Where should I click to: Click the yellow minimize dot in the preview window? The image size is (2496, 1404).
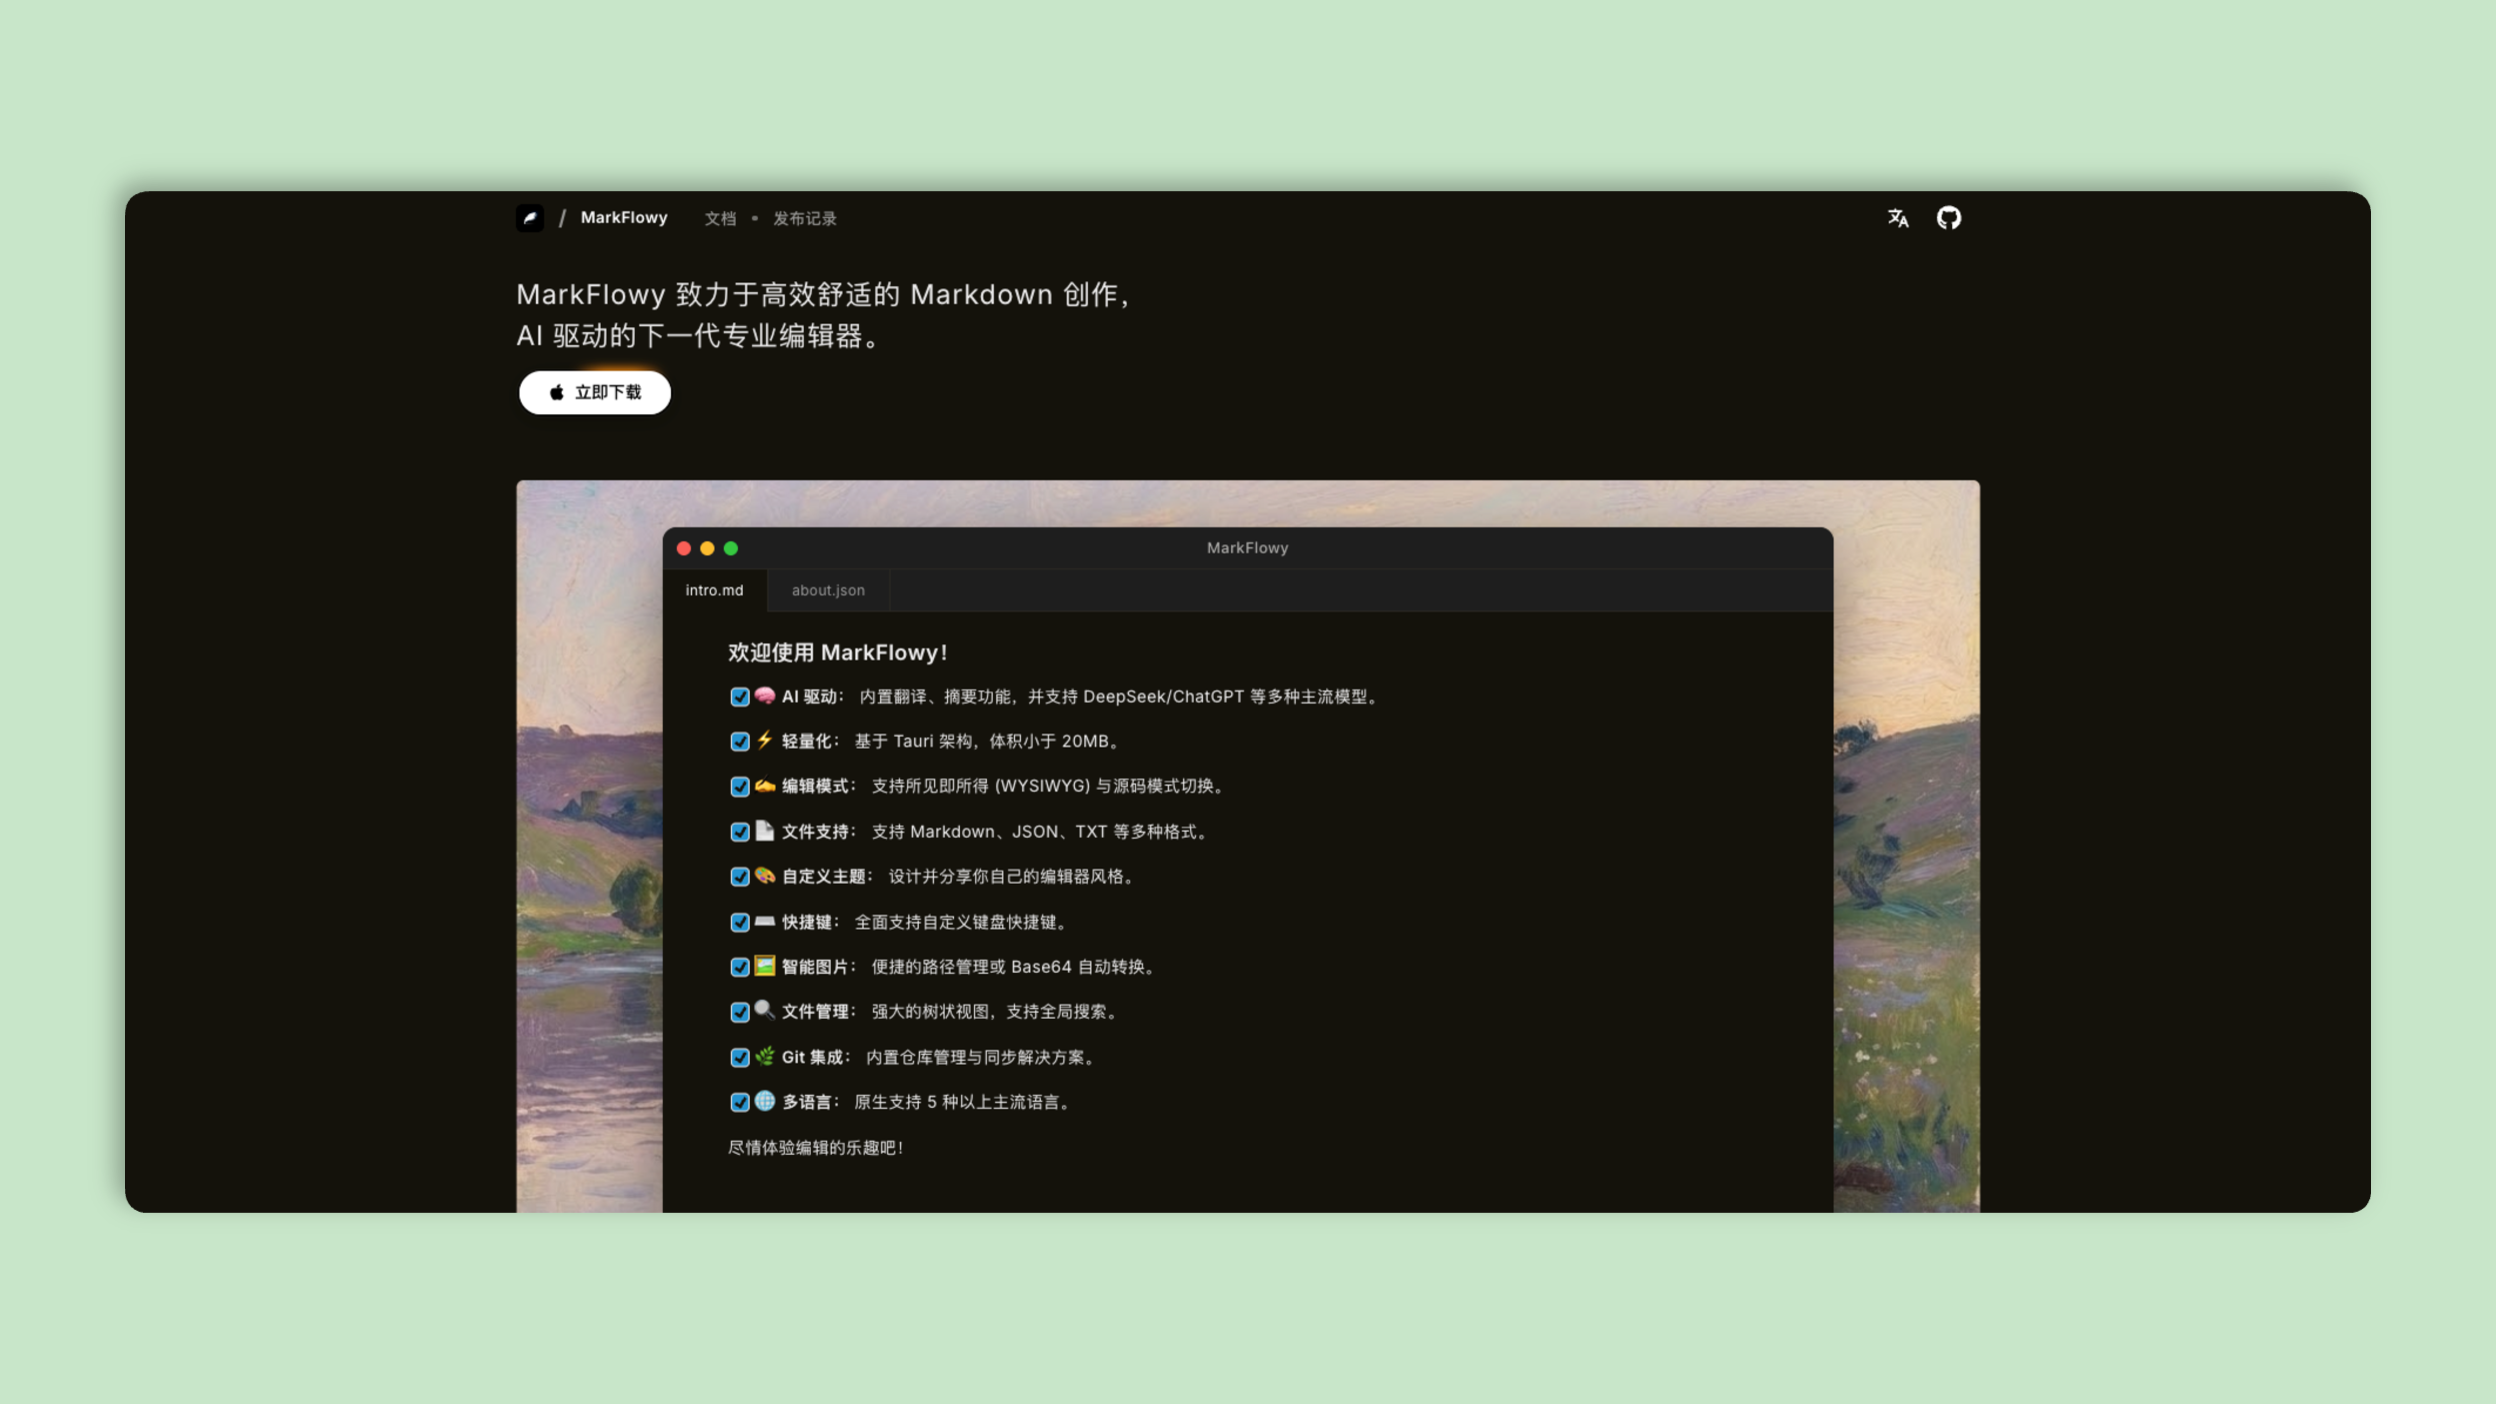click(707, 548)
